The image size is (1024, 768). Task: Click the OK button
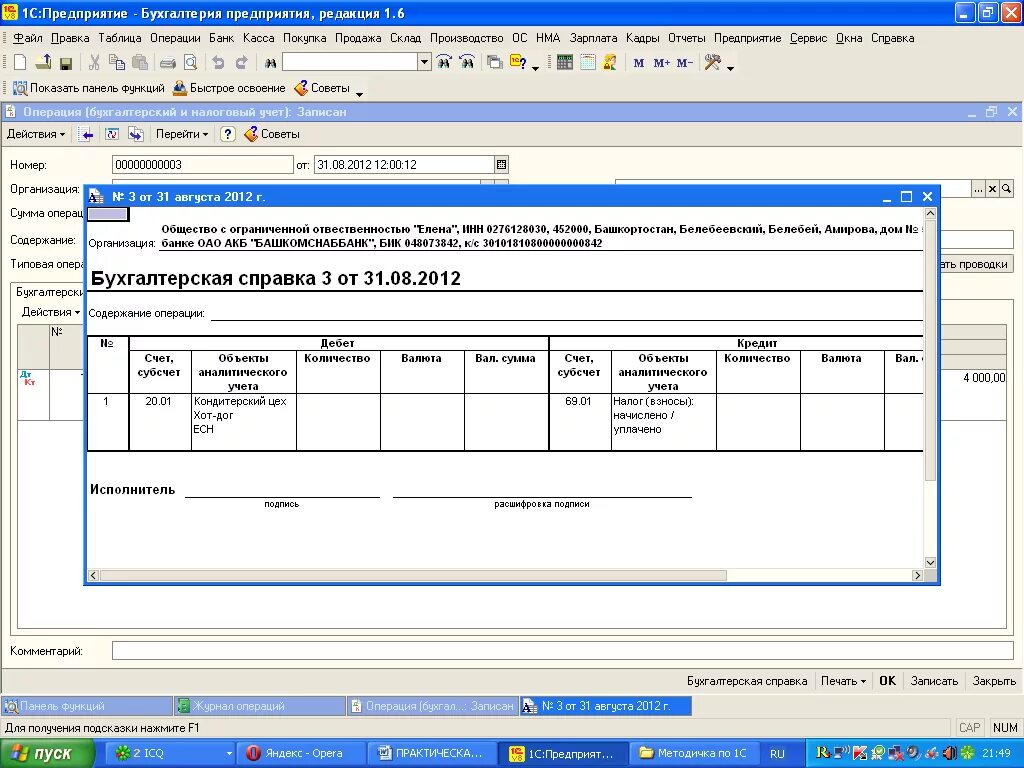(888, 681)
